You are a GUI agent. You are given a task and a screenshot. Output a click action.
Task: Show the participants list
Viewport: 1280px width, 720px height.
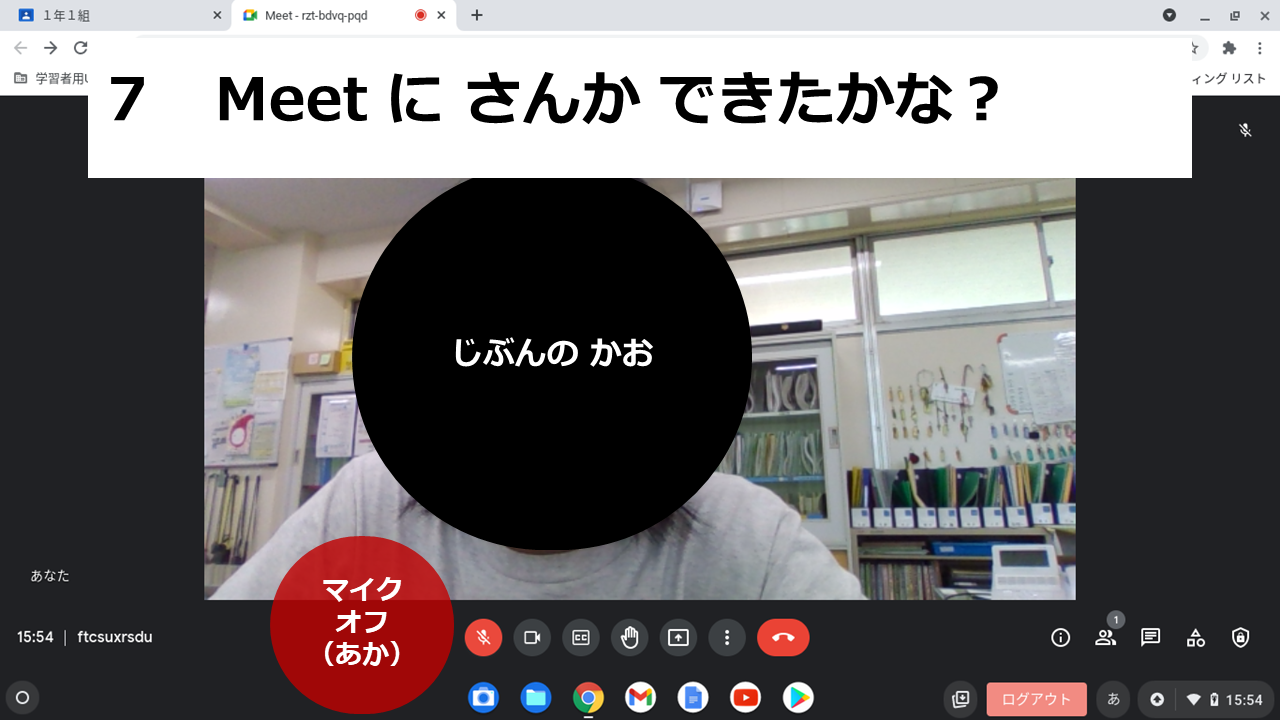click(x=1105, y=637)
